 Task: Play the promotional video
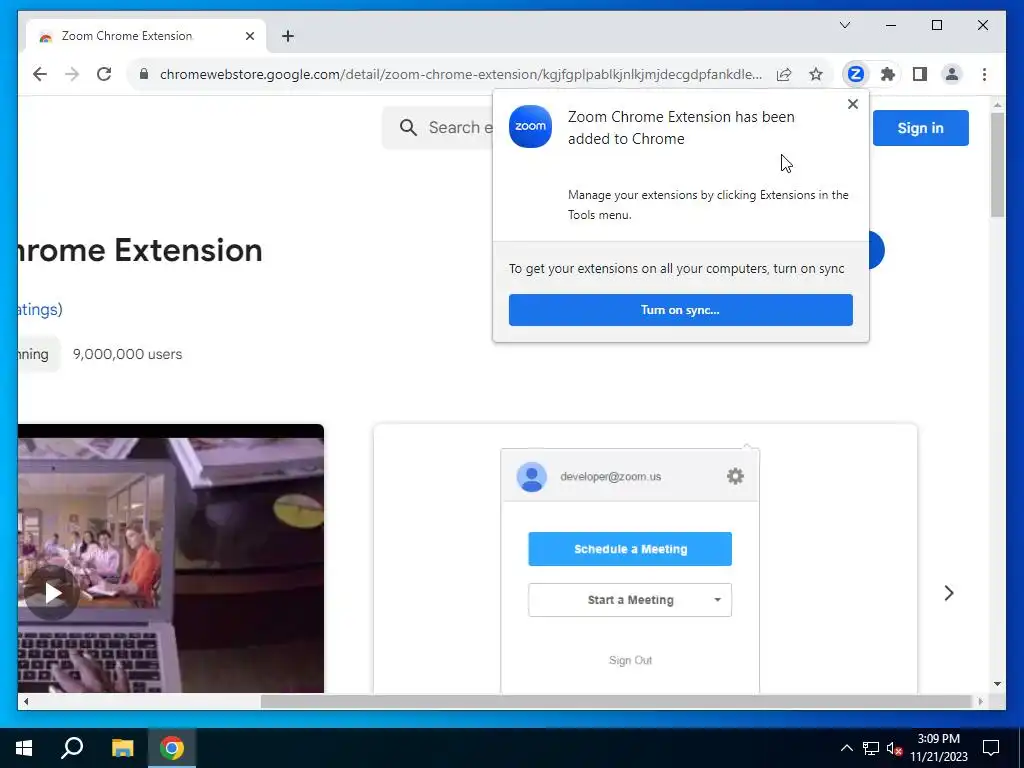click(52, 593)
